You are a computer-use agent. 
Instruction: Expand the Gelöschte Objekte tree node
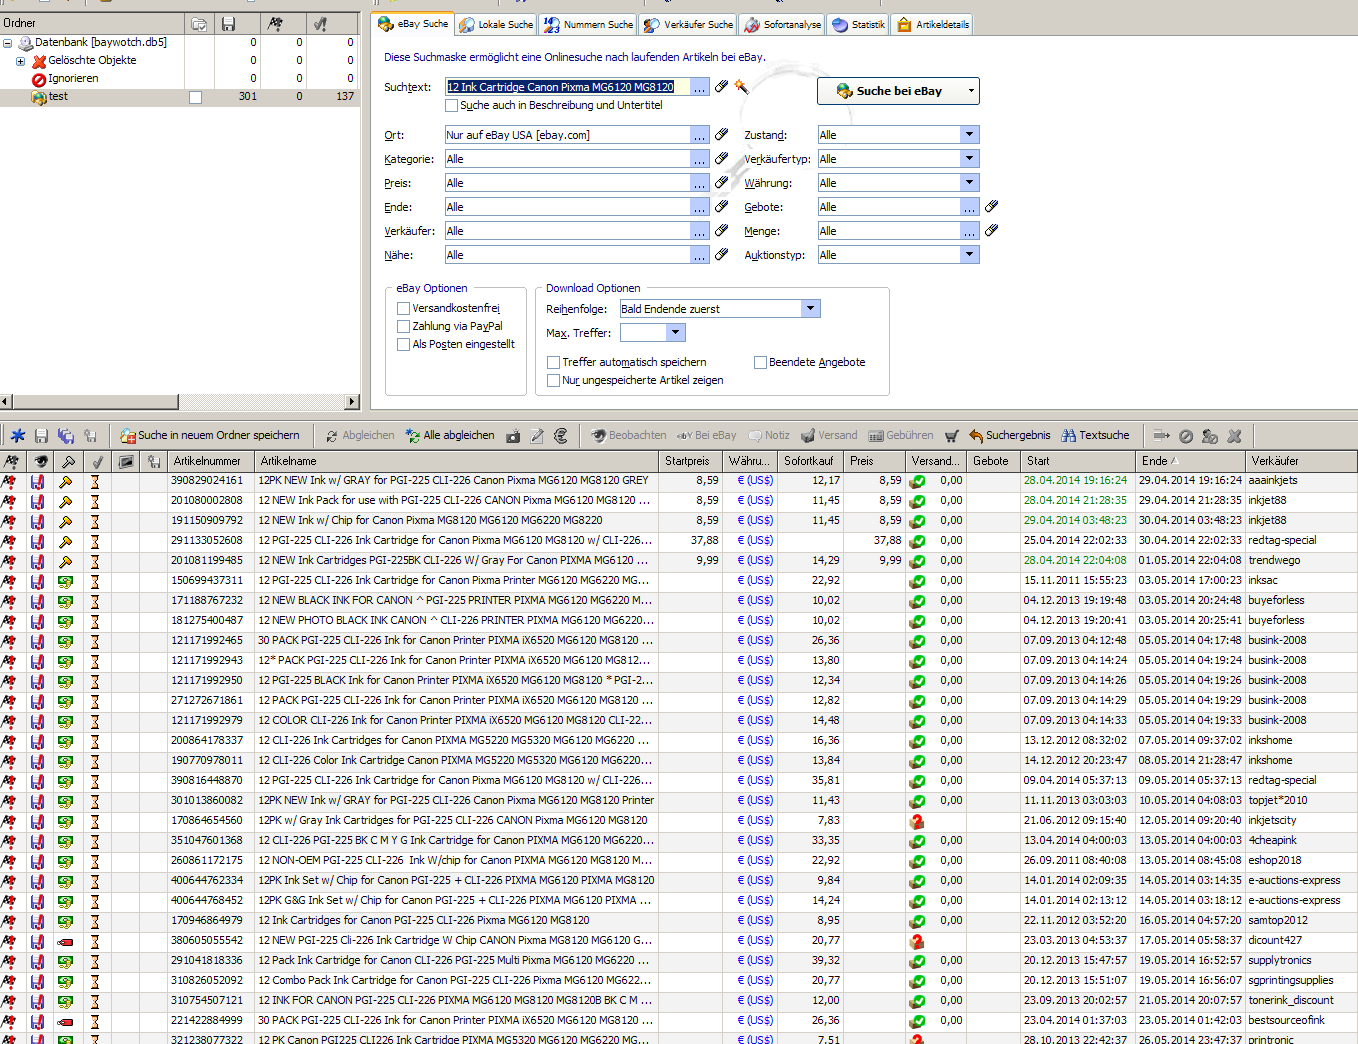point(20,61)
